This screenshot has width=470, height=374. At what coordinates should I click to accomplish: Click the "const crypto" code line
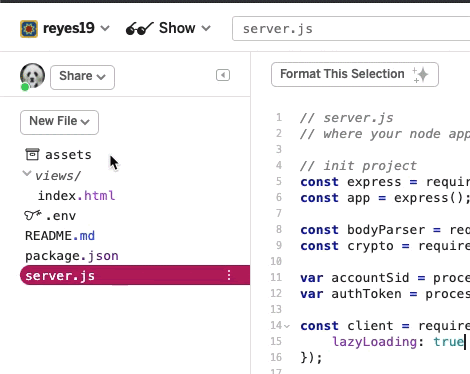(x=385, y=246)
